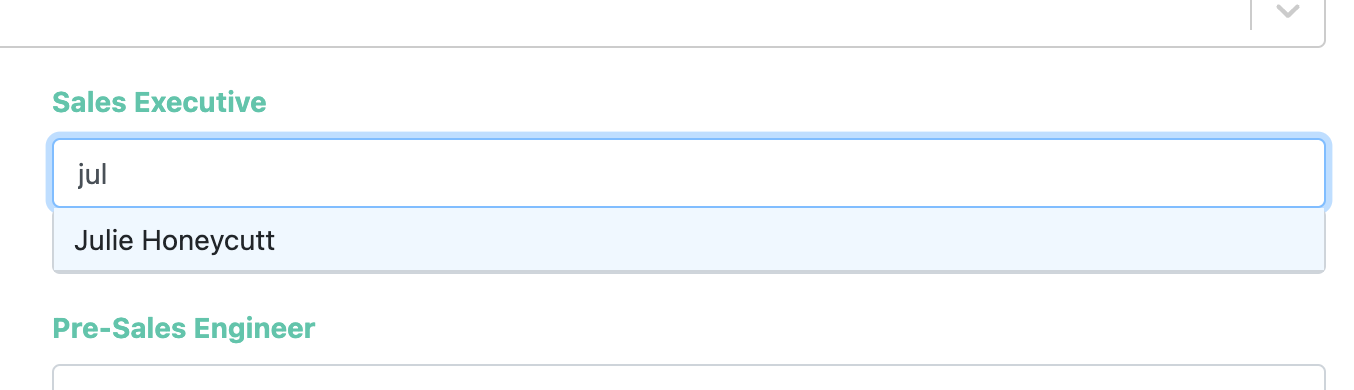Activate the empty field under Pre-Sales Engineer
Viewport: 1354px width, 390px height.
click(689, 377)
